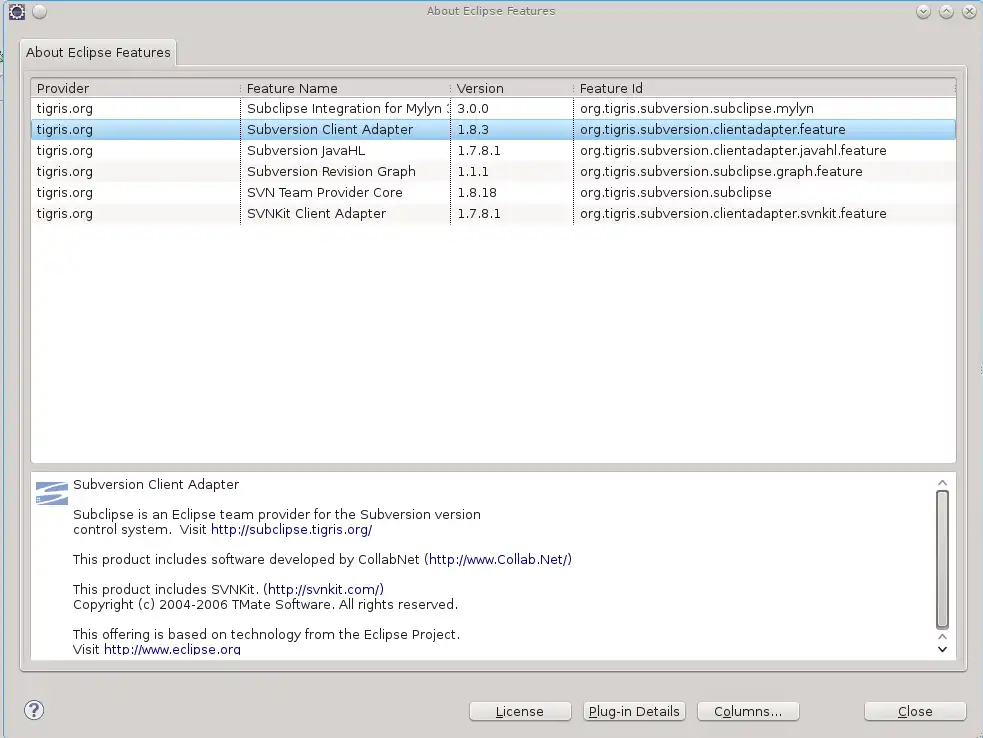Sort by Provider column header
Screen dimensions: 983x738
135,88
